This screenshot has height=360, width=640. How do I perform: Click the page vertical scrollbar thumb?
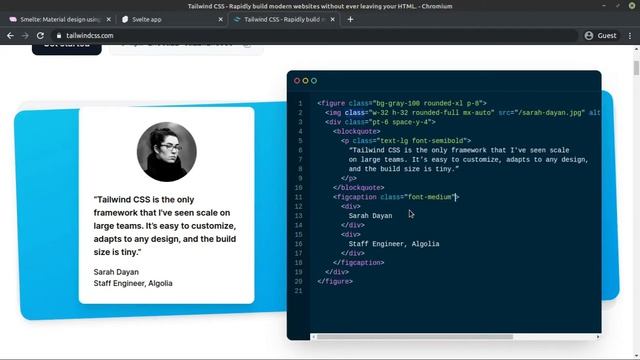(x=636, y=67)
